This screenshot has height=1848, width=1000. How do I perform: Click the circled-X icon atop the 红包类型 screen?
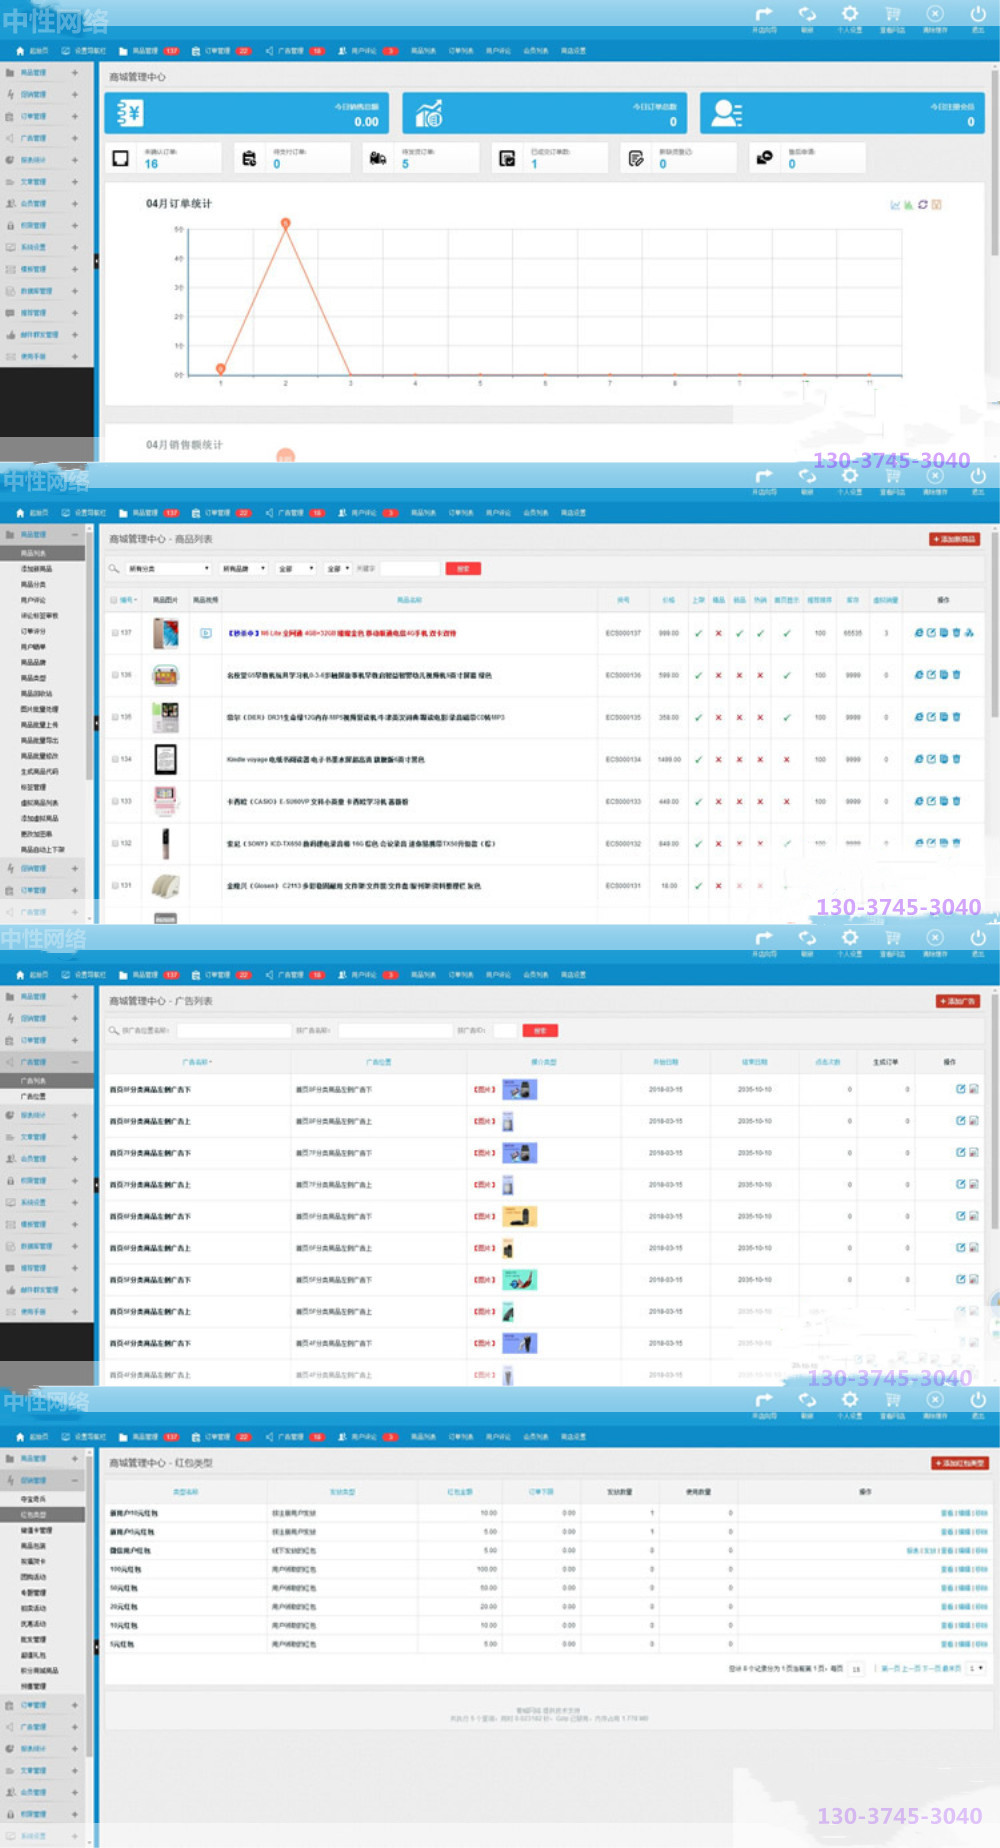click(x=934, y=1400)
